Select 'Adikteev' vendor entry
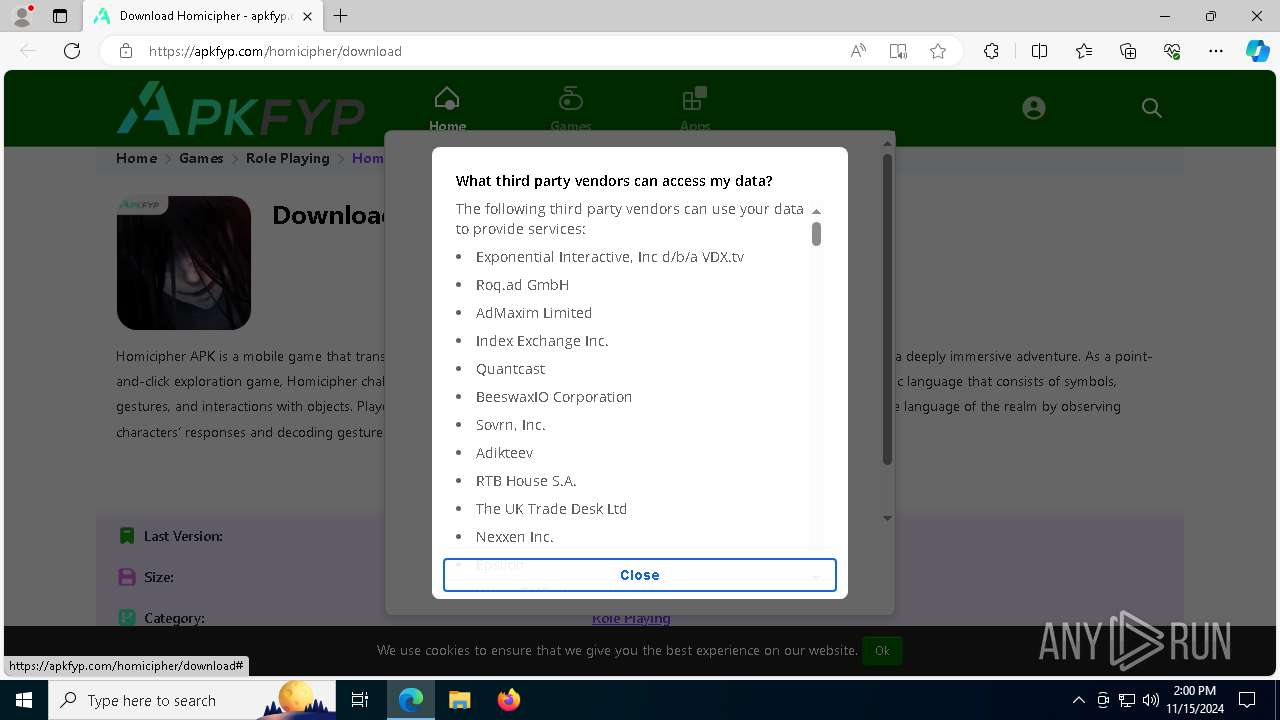 (504, 453)
